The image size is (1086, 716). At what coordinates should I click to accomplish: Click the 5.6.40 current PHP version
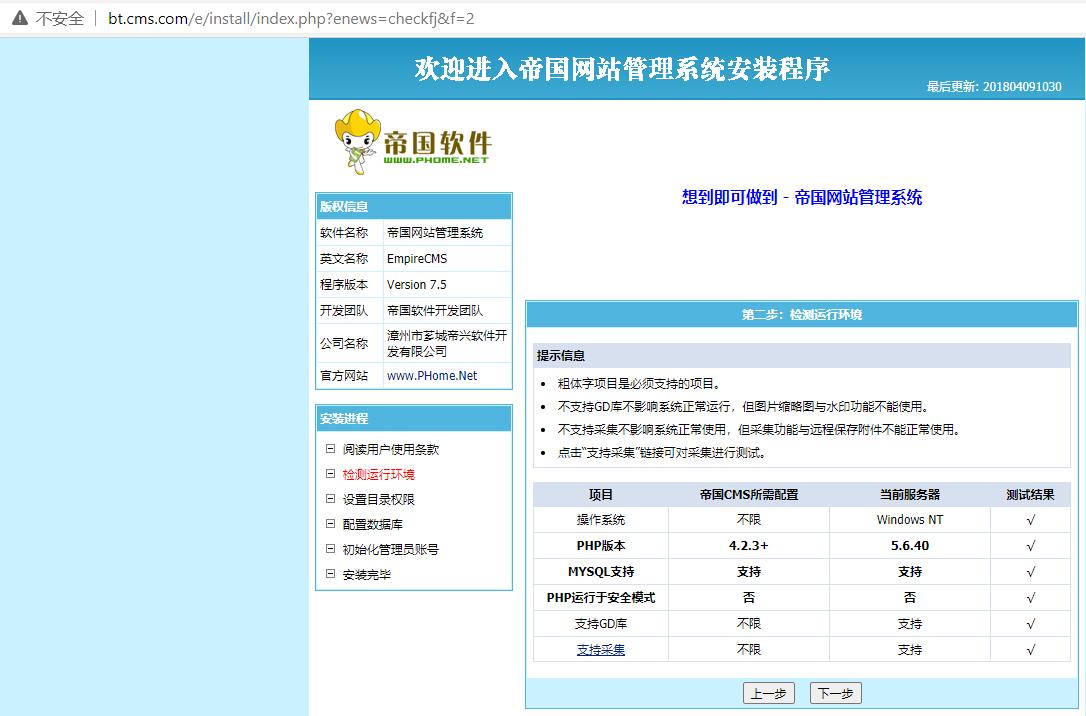click(909, 546)
